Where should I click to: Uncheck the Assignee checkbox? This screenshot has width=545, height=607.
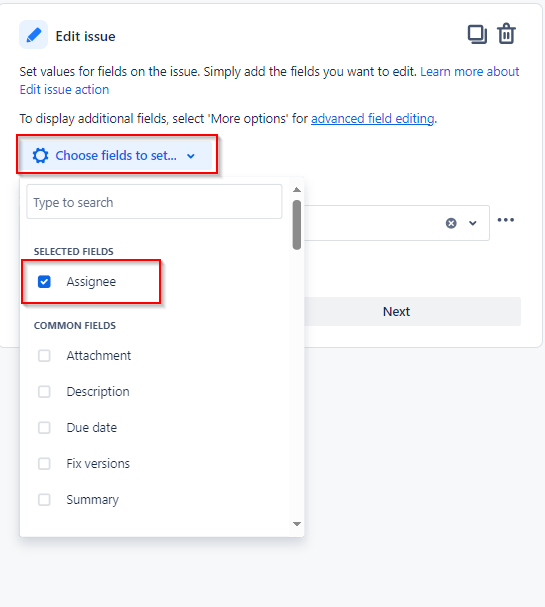point(44,281)
